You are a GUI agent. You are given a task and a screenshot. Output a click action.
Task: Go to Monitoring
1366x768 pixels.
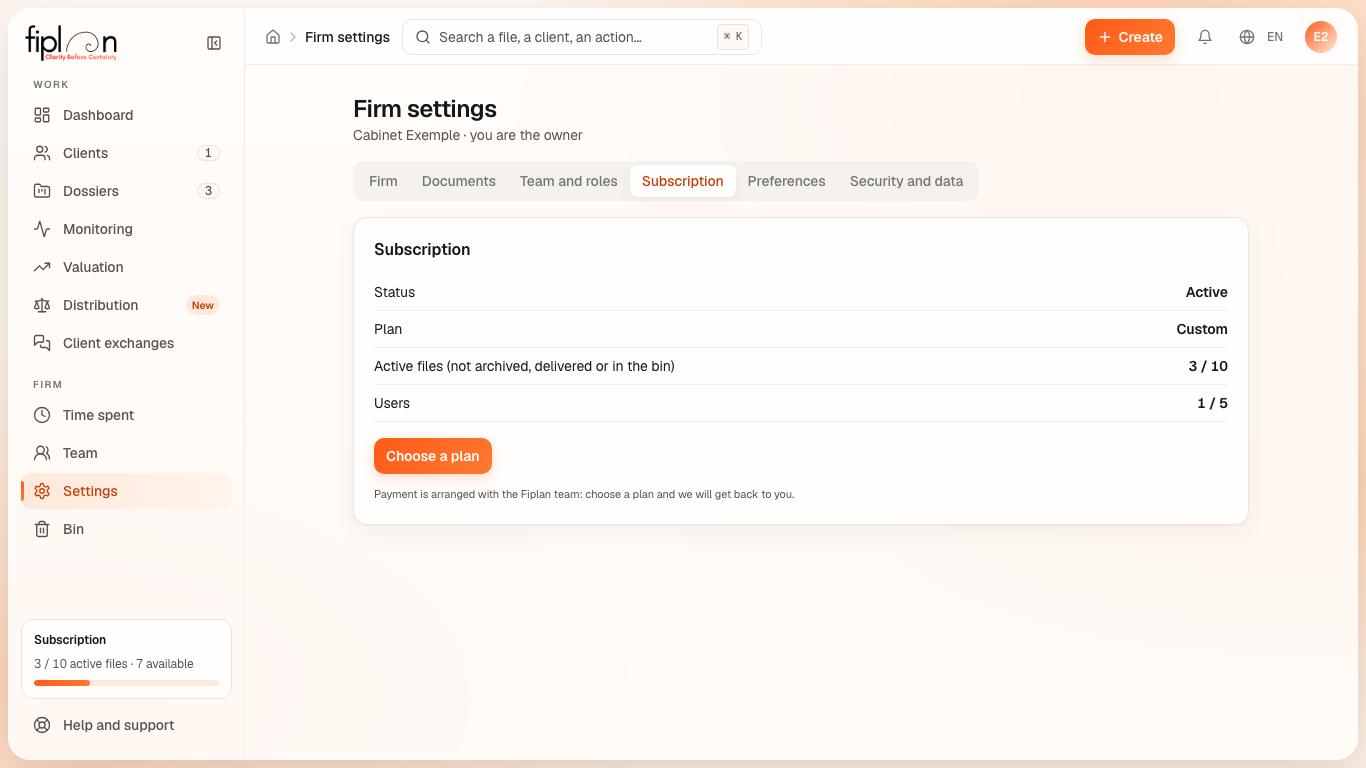click(x=126, y=229)
